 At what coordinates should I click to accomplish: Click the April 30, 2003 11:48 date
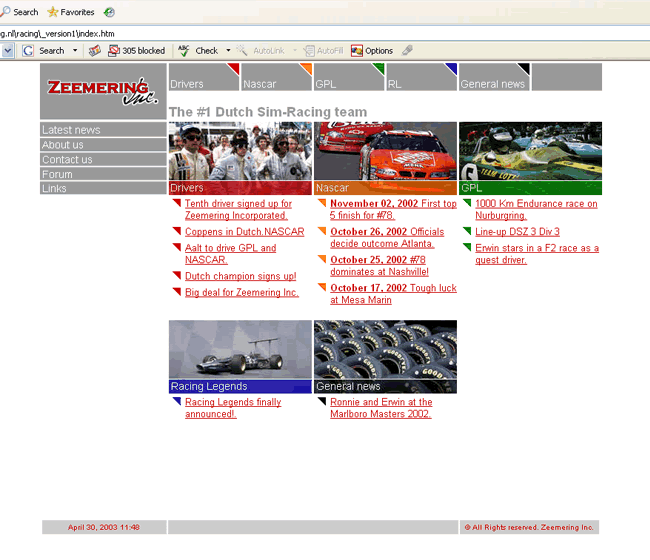coord(104,527)
